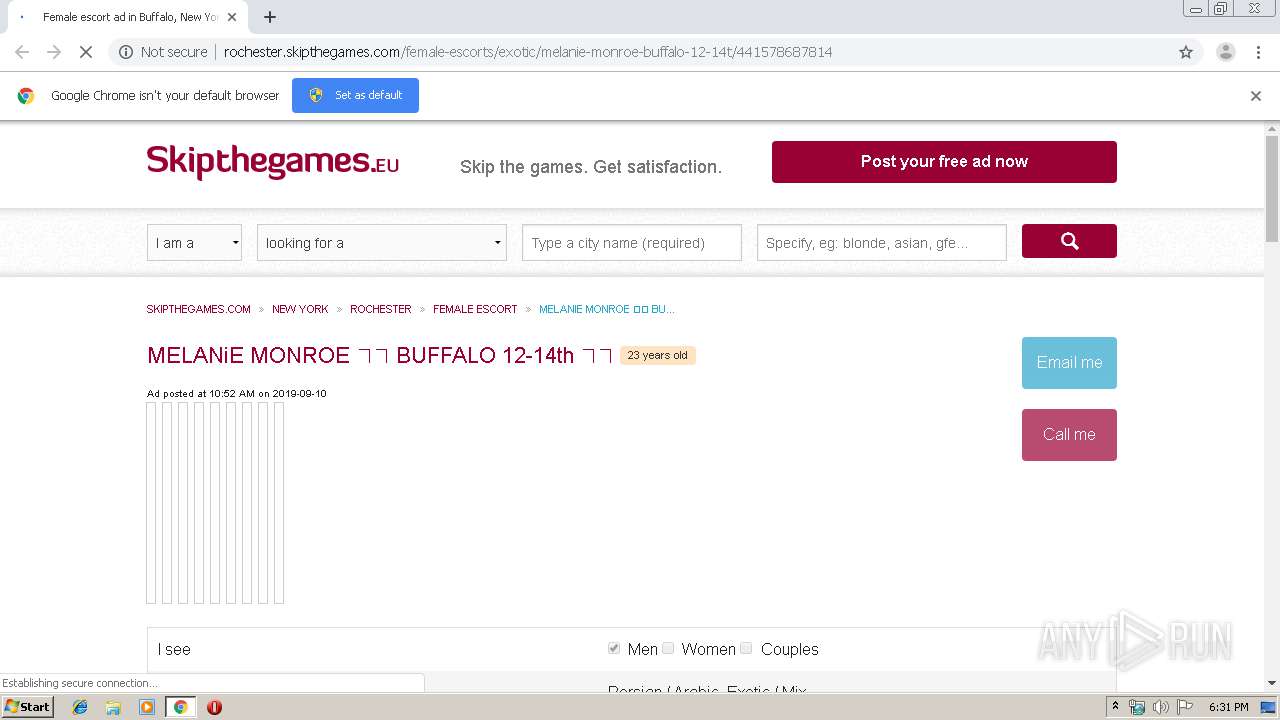Launch Internet Explorer from taskbar
Viewport: 1280px width, 720px height.
tap(80, 707)
